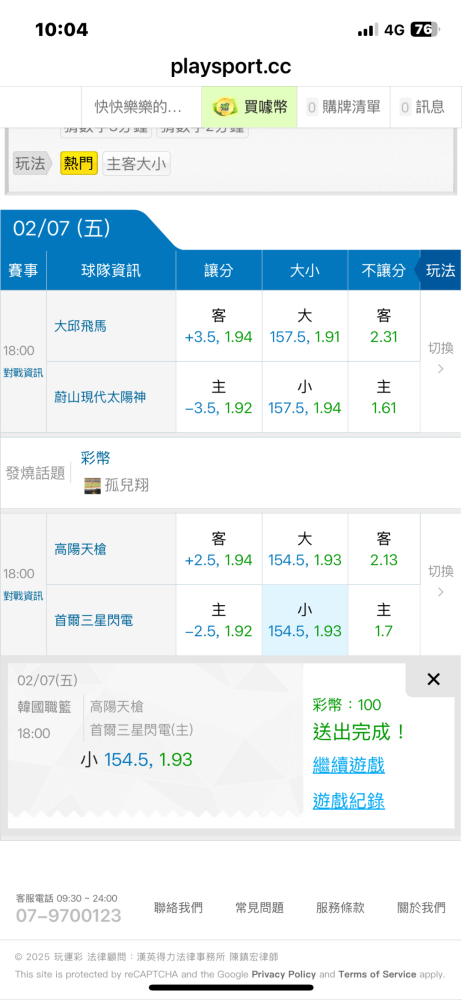462x1000 pixels.
Task: Open 孤兒翔 user avatar thumbnail
Action: 93,485
